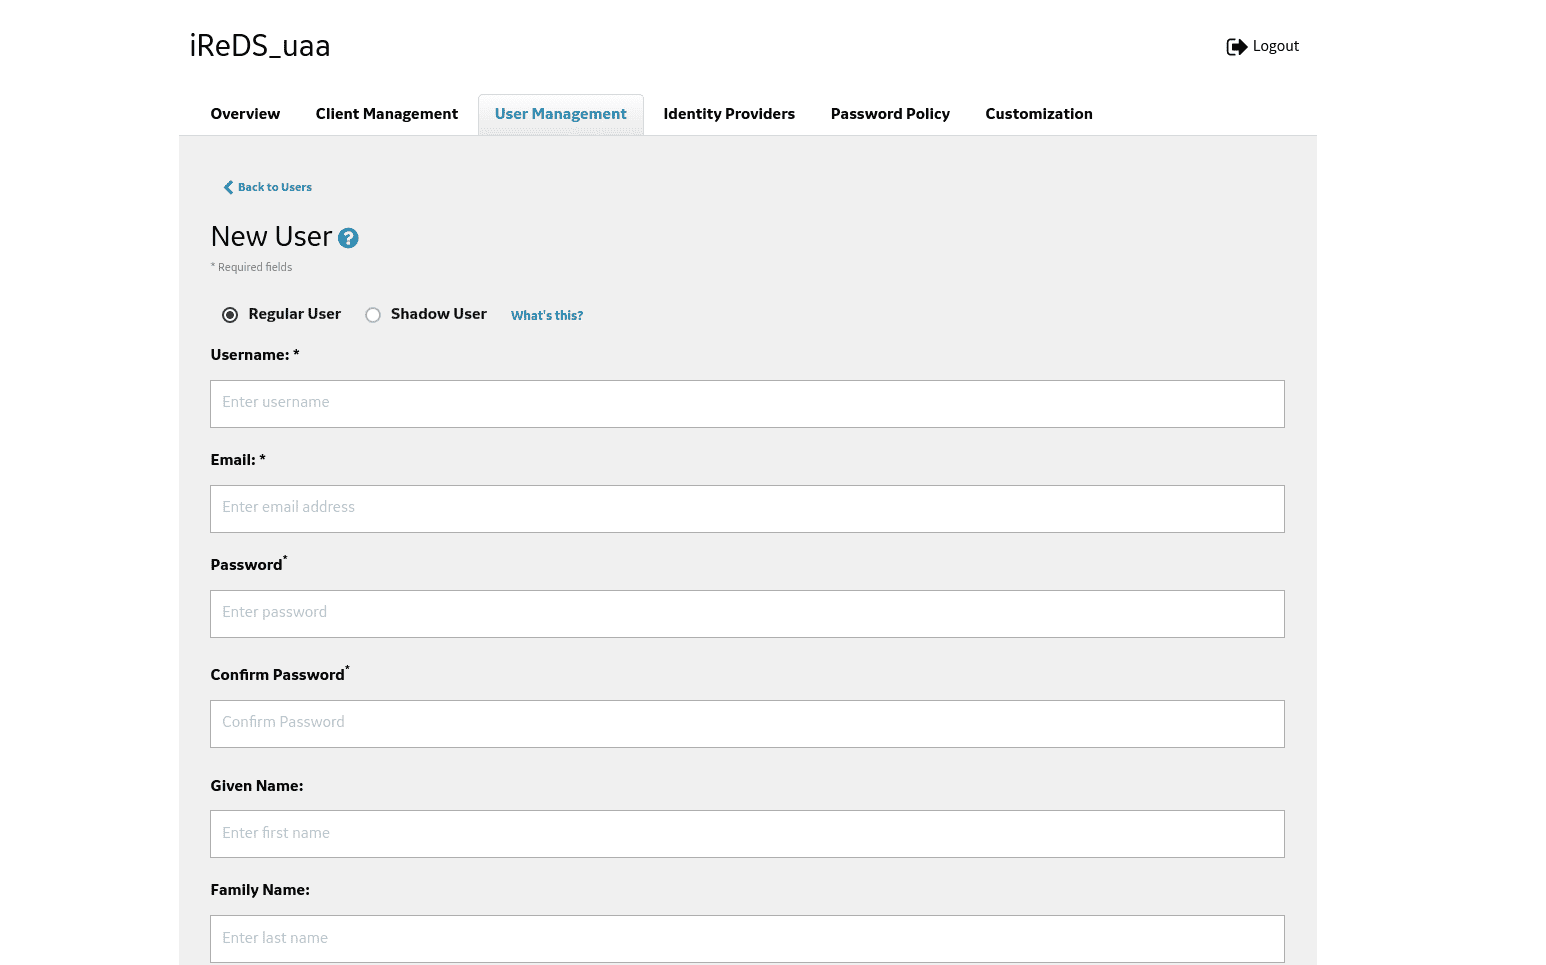Open the New User help question mark icon

348,238
